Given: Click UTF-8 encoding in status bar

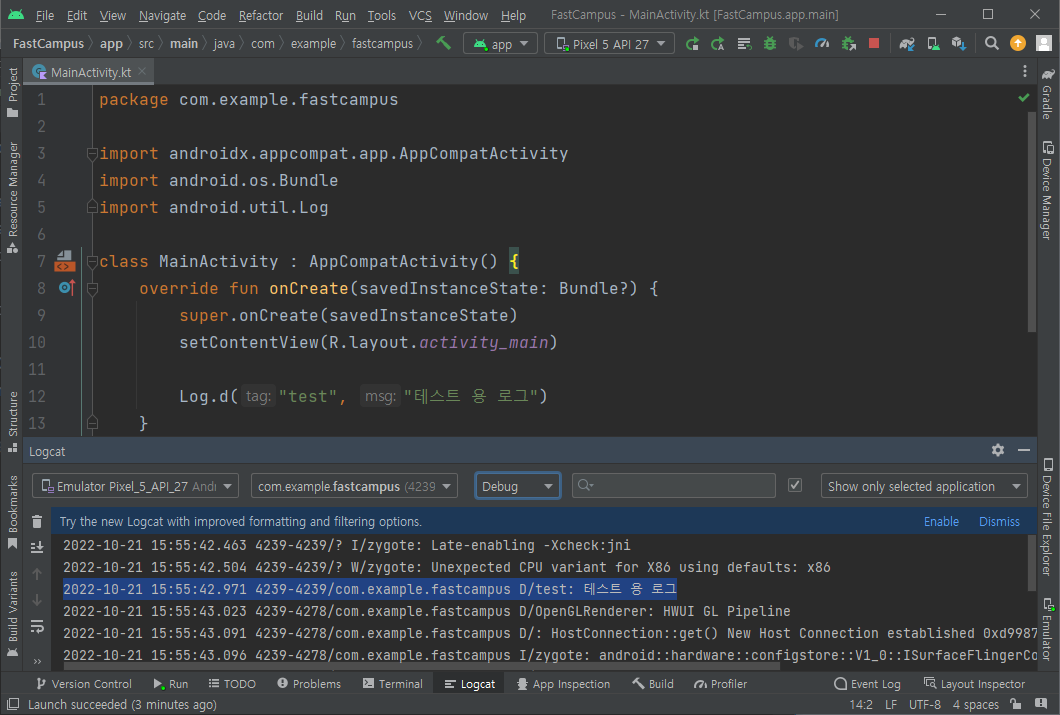Looking at the screenshot, I should coord(924,704).
